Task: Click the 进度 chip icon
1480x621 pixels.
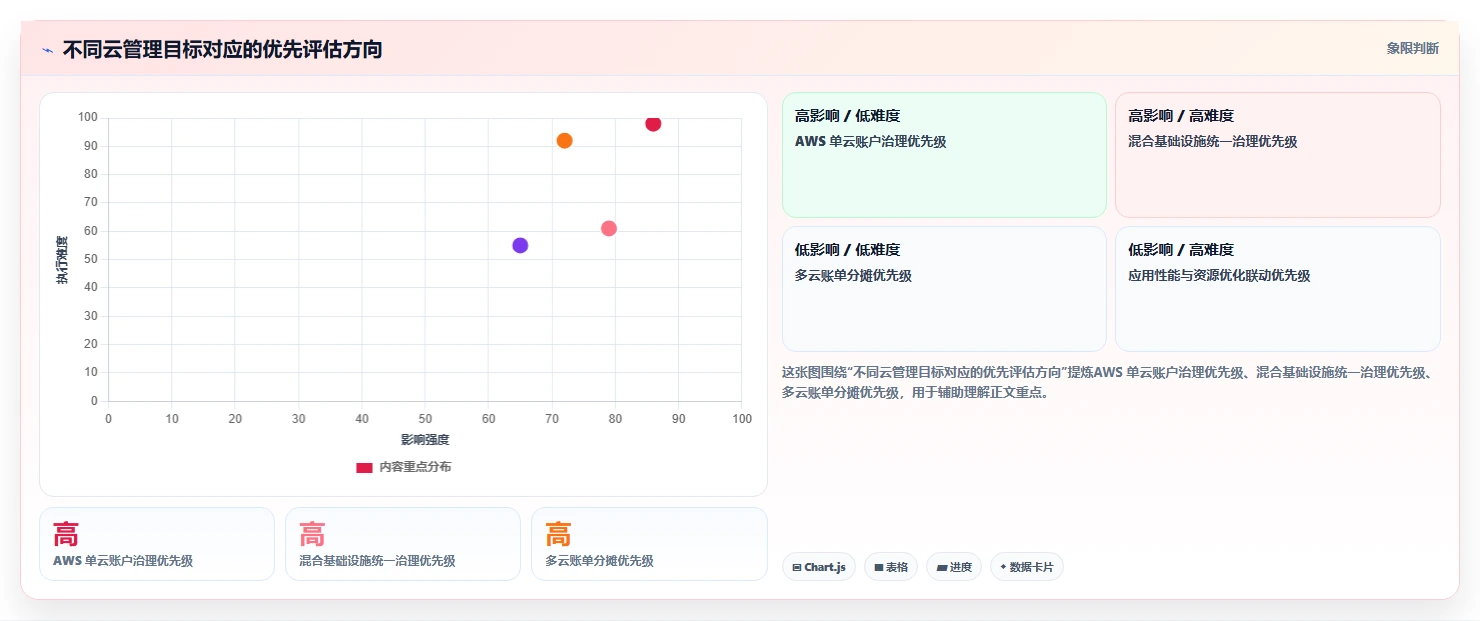Action: 942,567
